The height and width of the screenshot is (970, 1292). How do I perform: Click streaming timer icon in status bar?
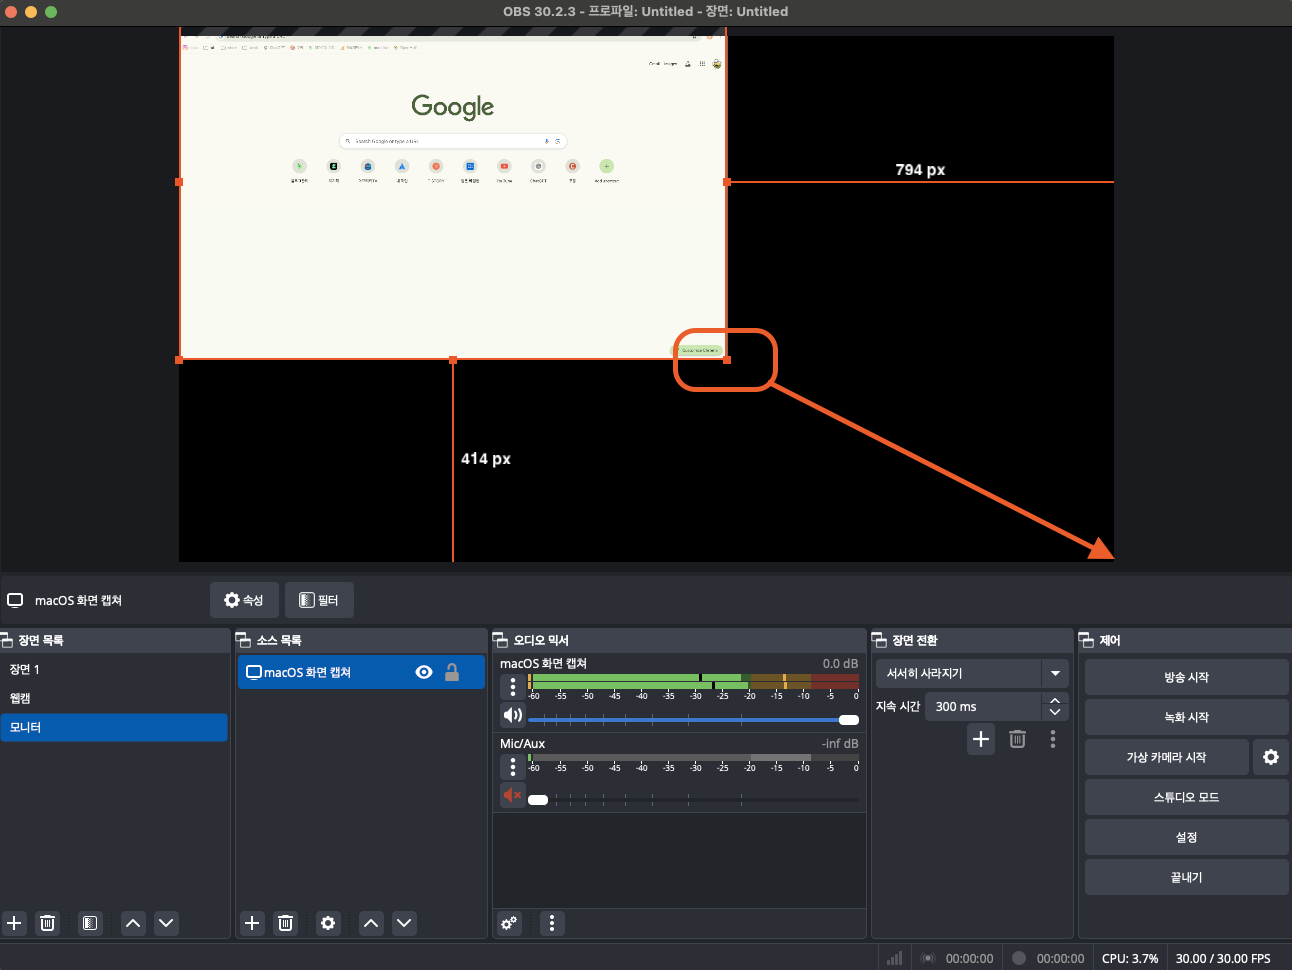pos(928,958)
